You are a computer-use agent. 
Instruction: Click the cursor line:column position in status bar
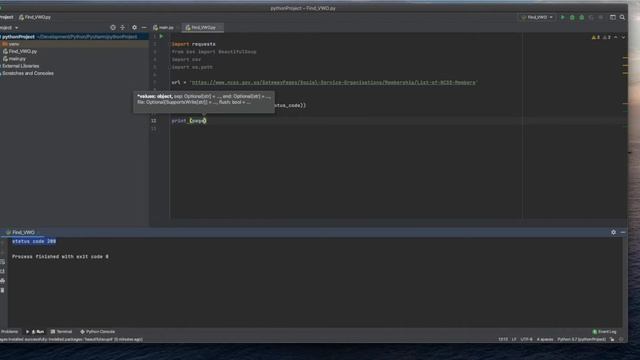[x=503, y=339]
